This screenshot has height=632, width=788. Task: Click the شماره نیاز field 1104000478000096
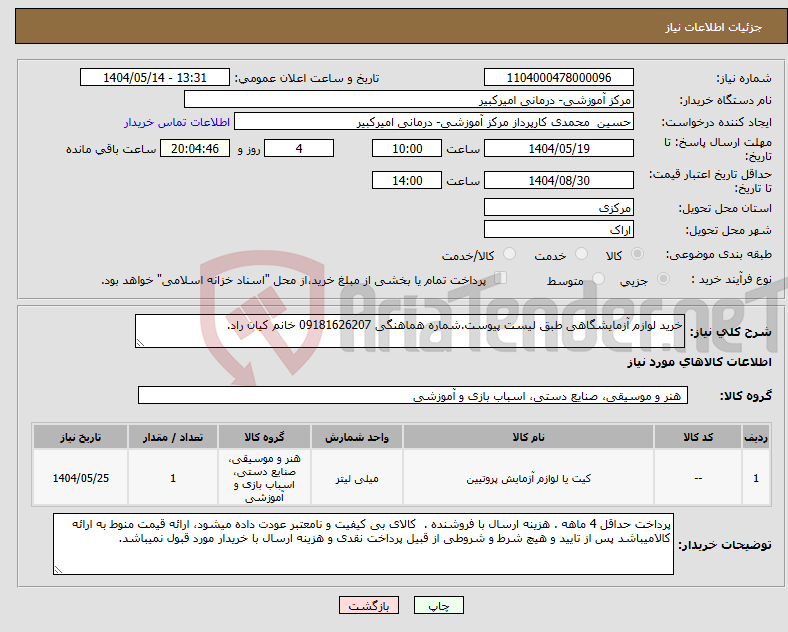[559, 77]
